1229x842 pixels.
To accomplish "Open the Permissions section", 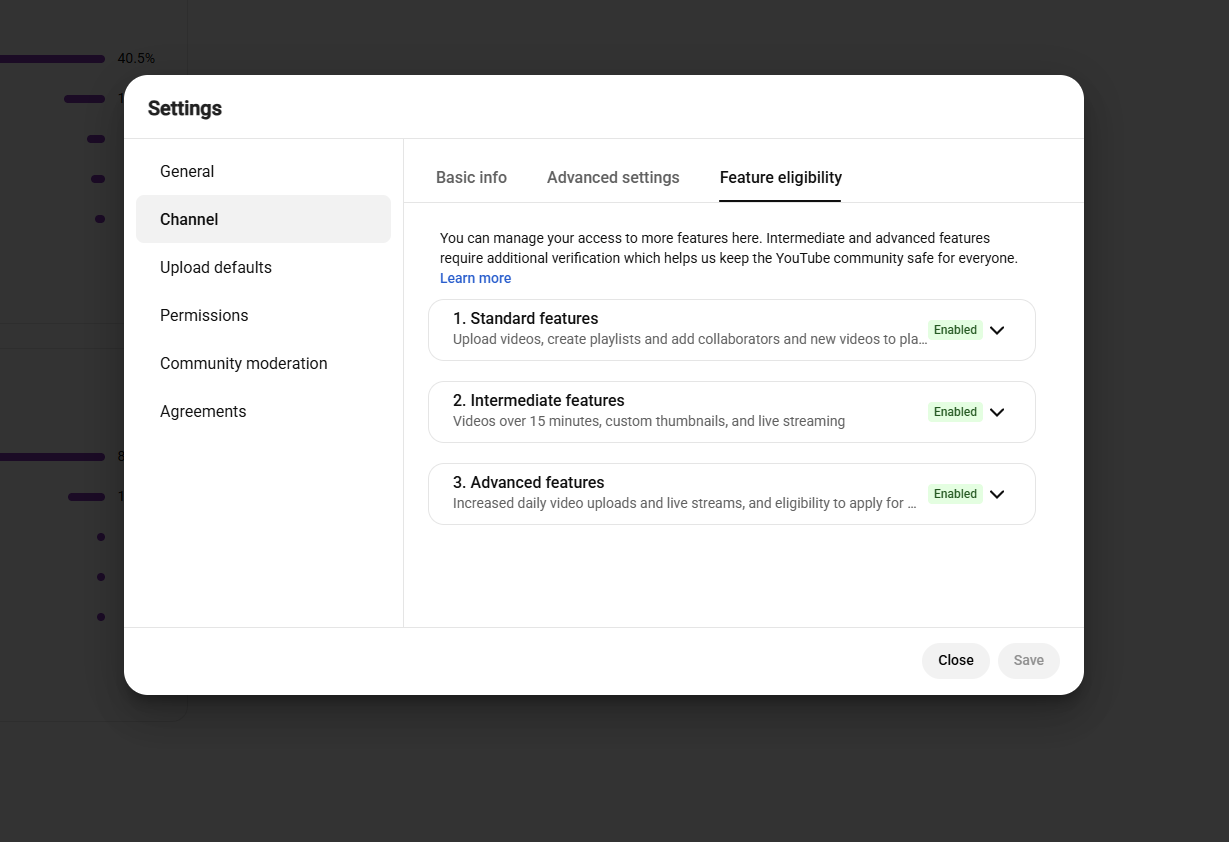I will point(263,315).
